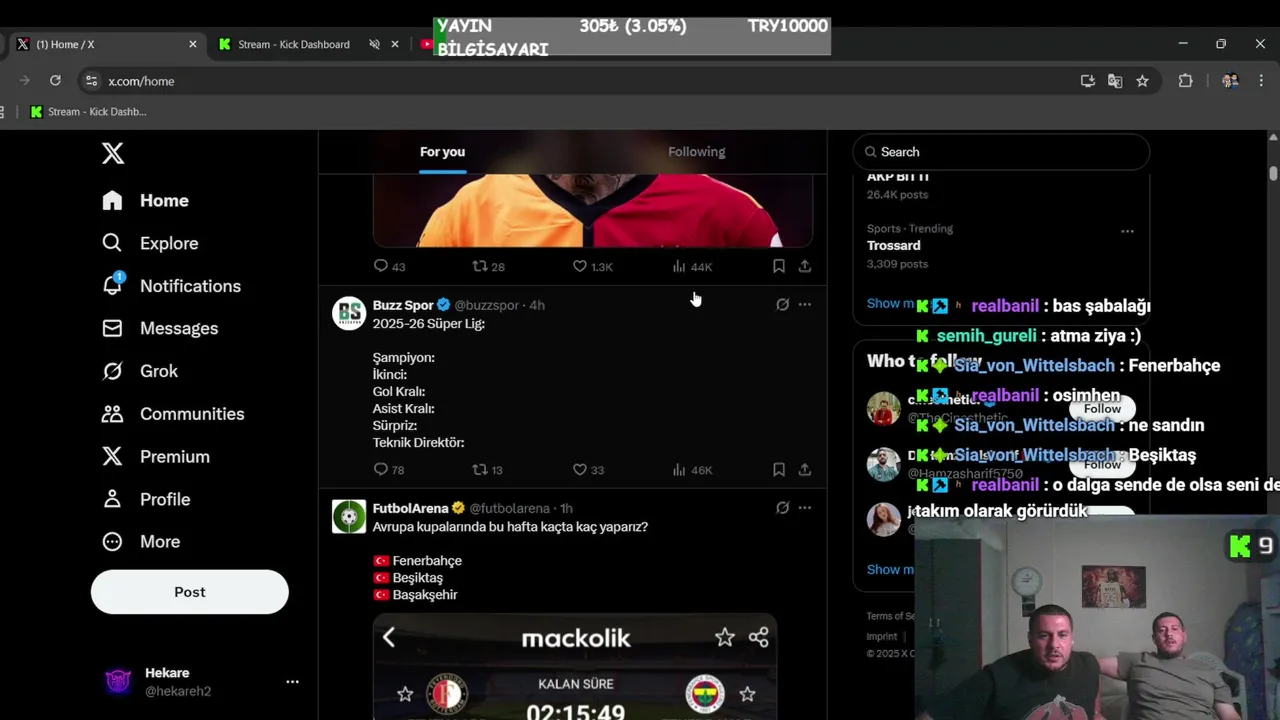This screenshot has height=720, width=1280.
Task: Click the X logo in the sidebar
Action: (113, 153)
